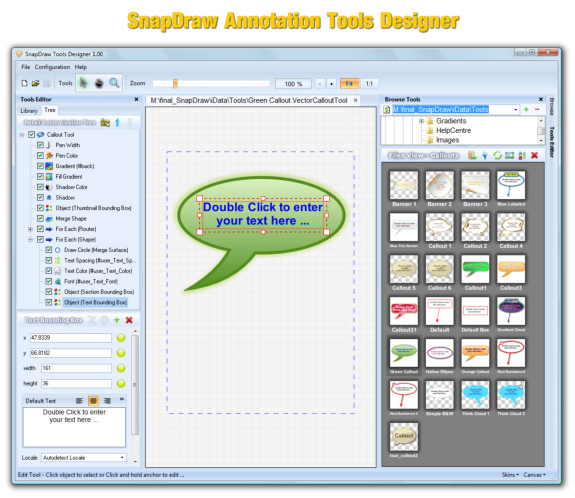Click the refresh icon in Files View header
This screenshot has height=498, width=575.
point(497,155)
